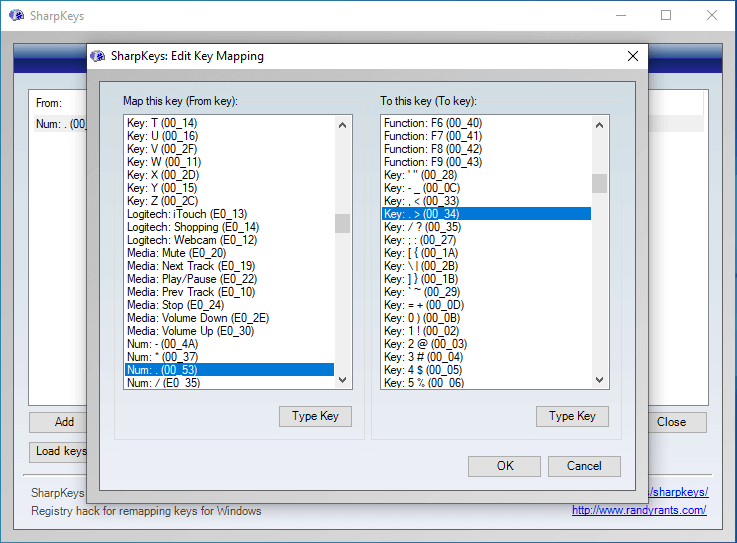Screen dimensions: 737x543
Task: Select 'Num: .' mapping row in main window
Action: point(60,124)
